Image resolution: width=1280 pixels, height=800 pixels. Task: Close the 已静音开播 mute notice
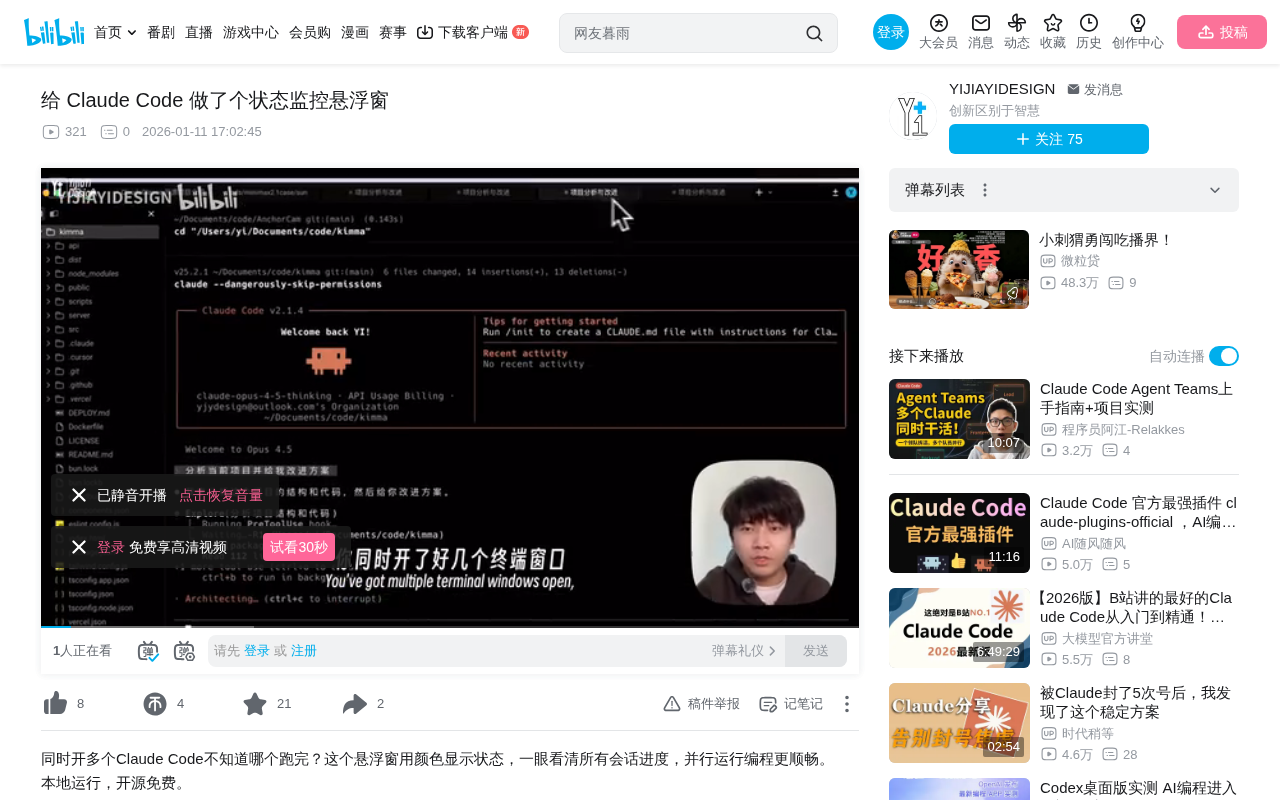click(79, 495)
